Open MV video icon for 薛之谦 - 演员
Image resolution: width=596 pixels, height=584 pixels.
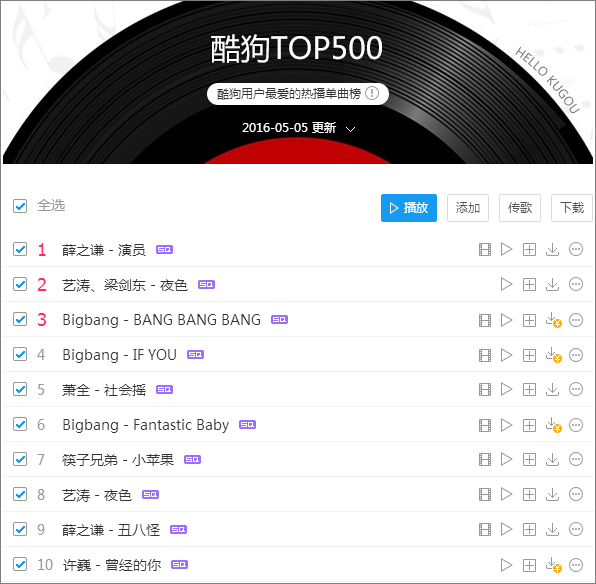pyautogui.click(x=485, y=250)
